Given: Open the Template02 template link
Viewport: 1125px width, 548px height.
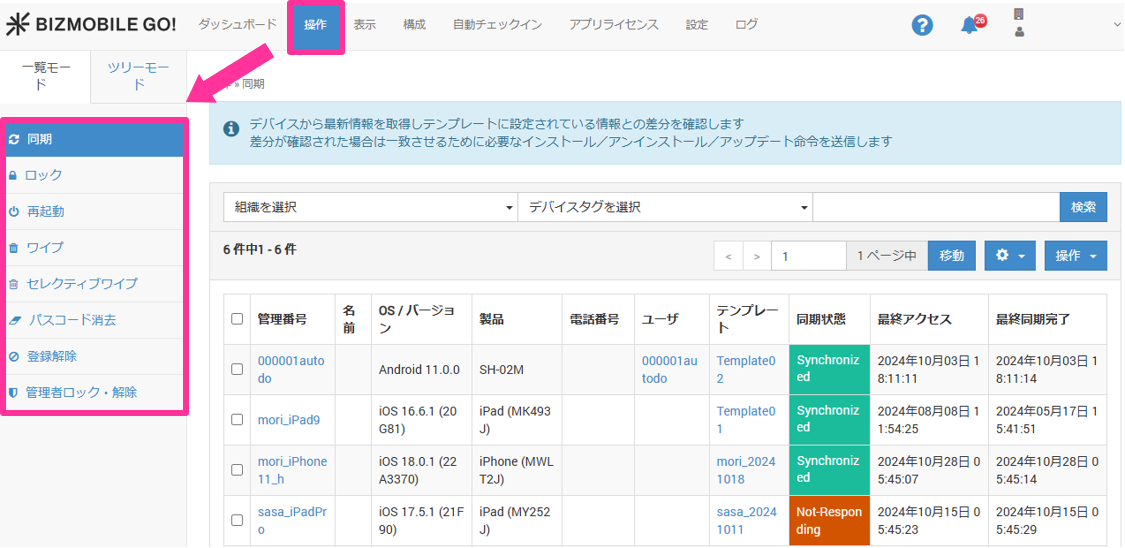Looking at the screenshot, I should click(x=746, y=369).
